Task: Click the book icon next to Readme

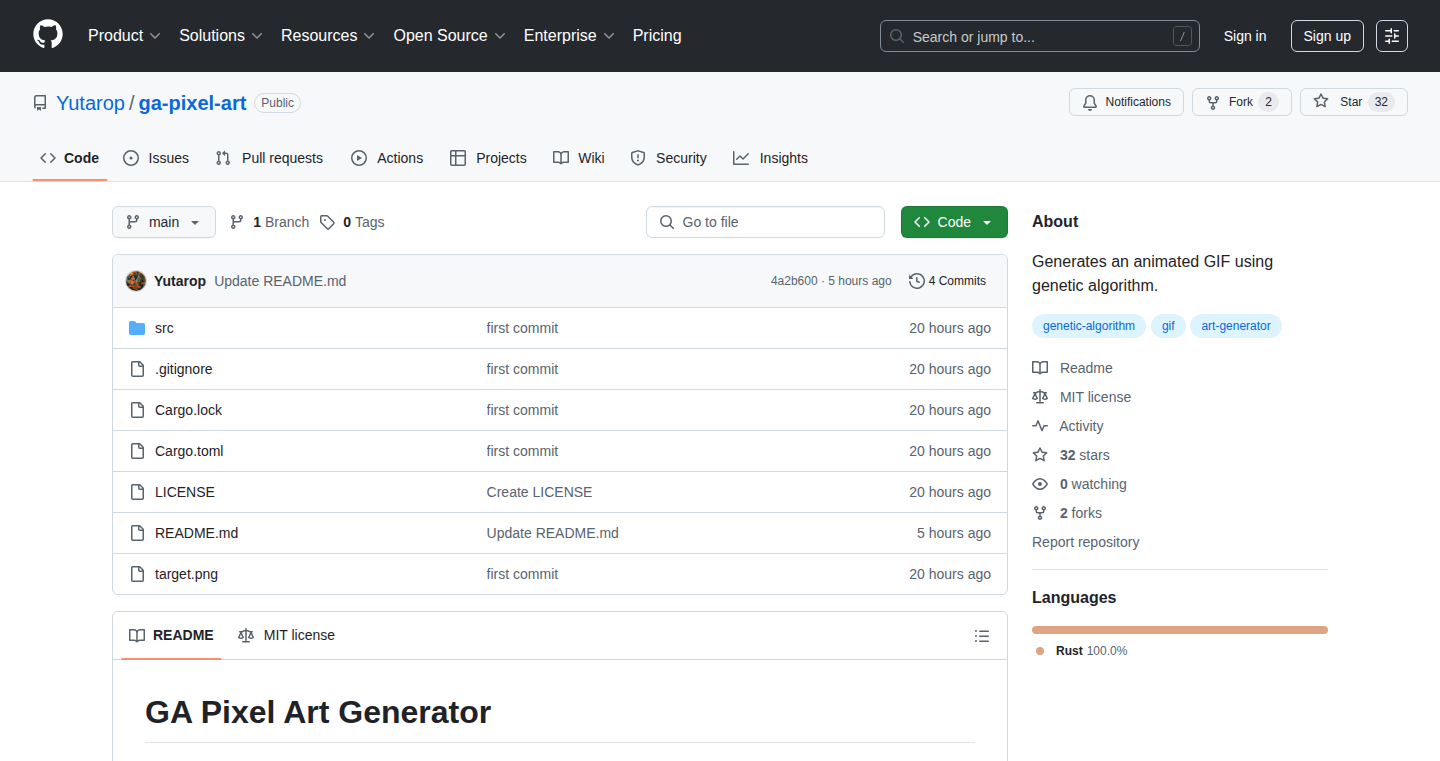Action: click(x=1040, y=368)
